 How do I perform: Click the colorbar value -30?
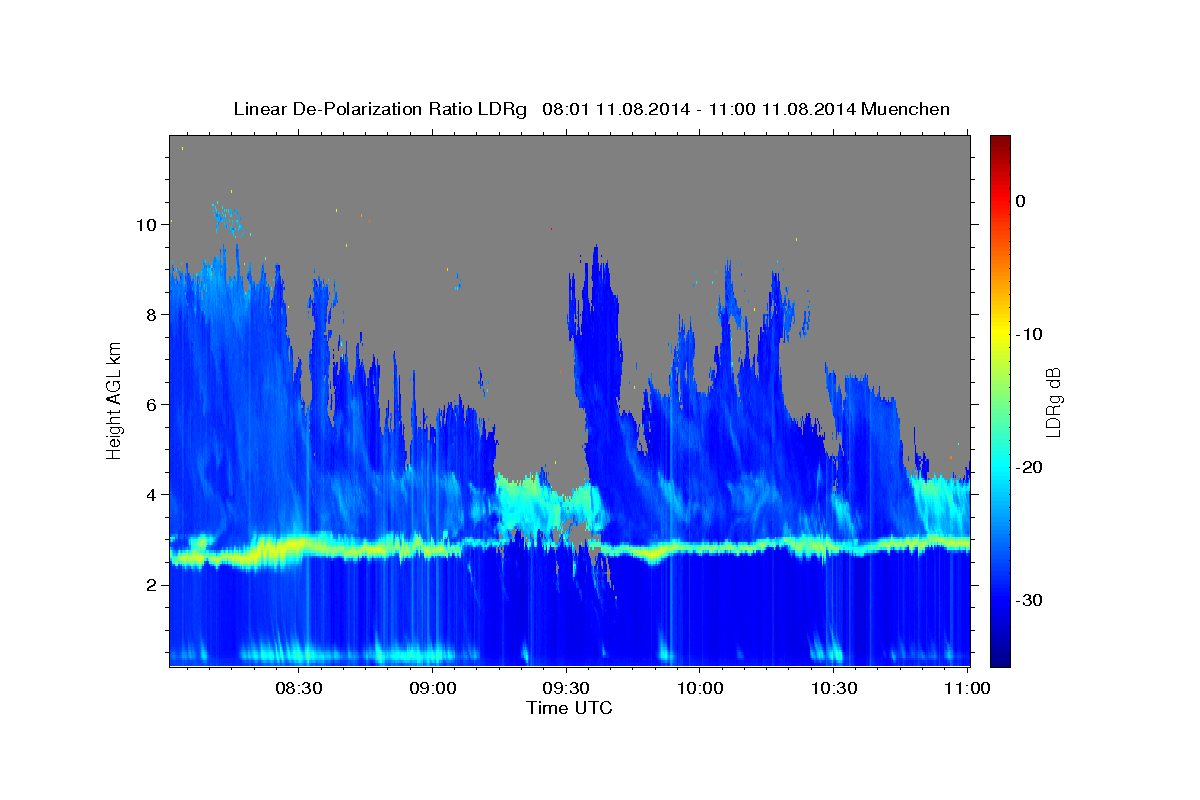coord(1029,600)
